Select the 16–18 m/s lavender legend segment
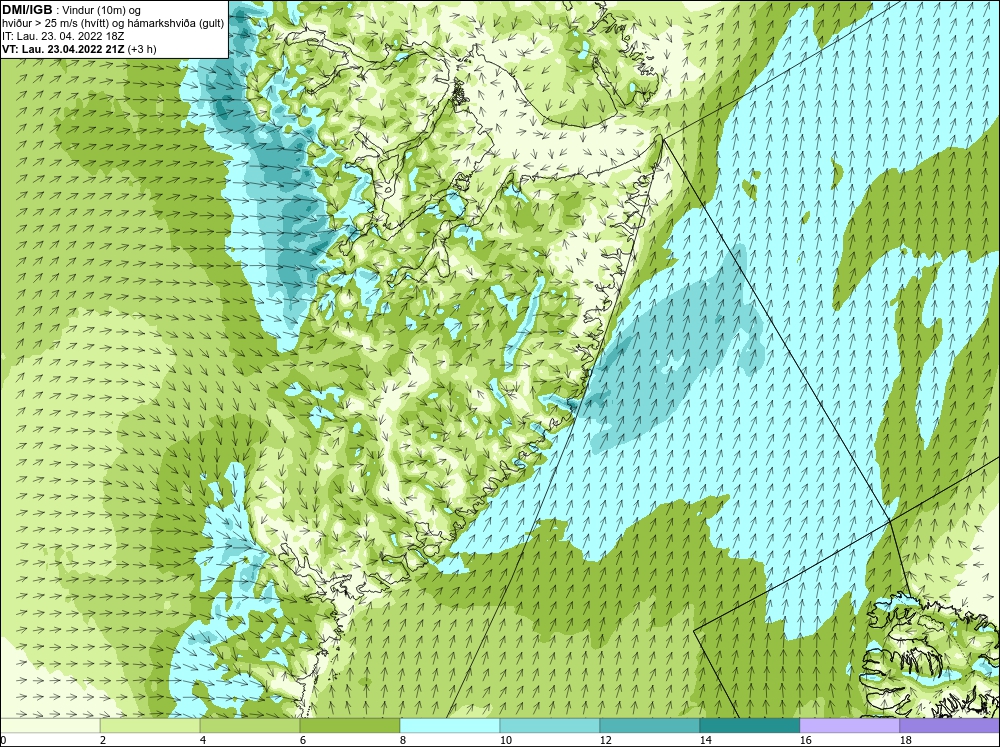 point(849,725)
